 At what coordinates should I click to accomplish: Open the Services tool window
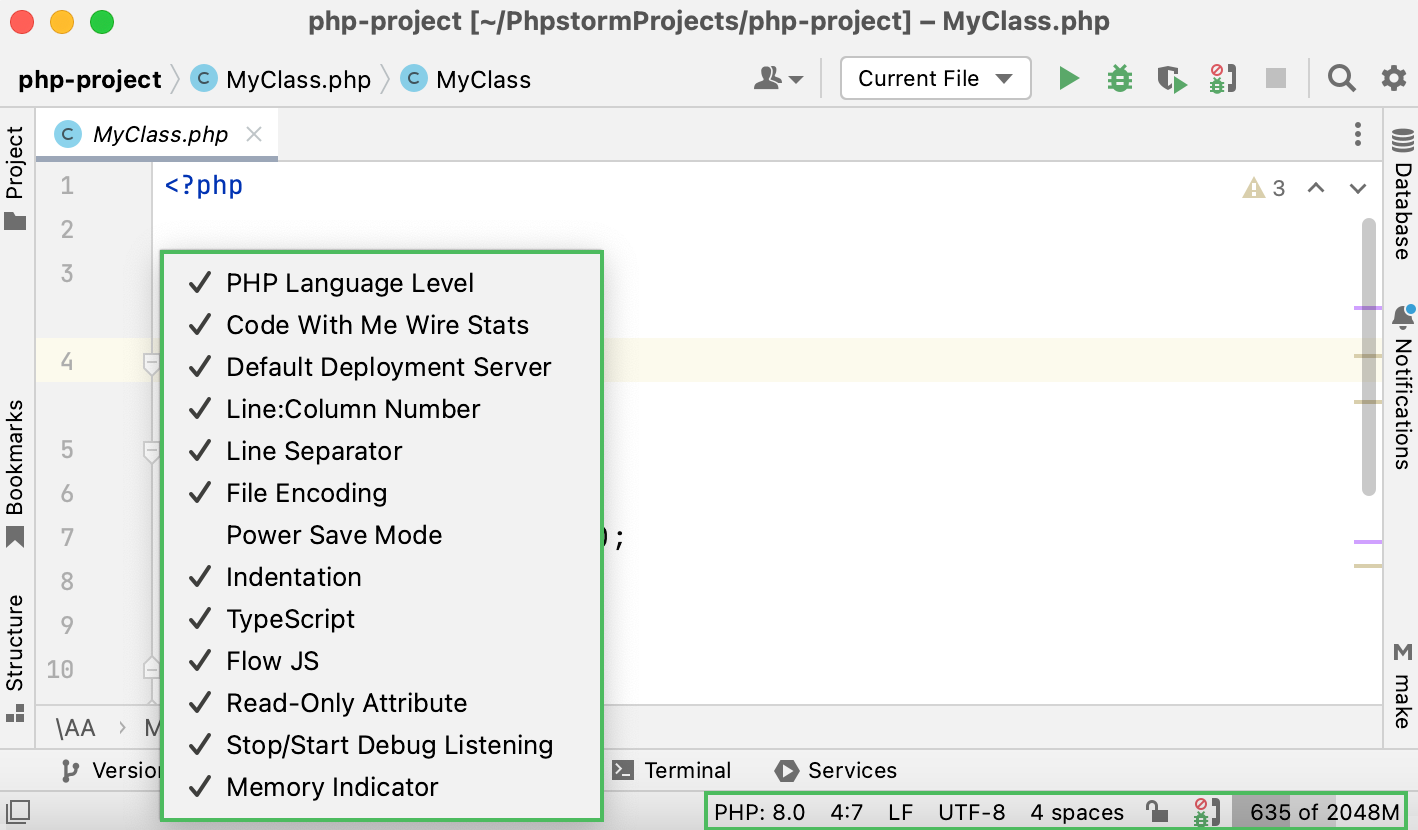(836, 770)
